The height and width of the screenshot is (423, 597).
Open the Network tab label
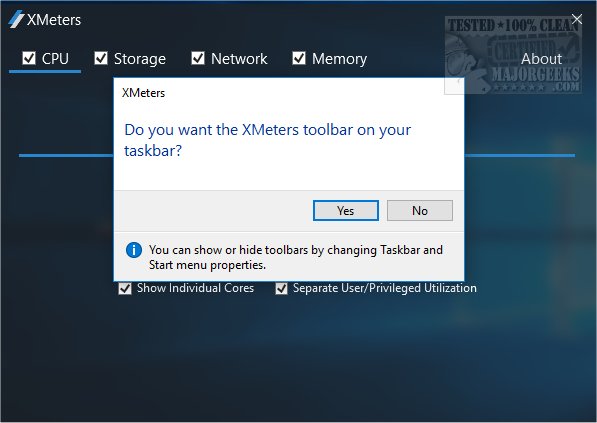239,59
